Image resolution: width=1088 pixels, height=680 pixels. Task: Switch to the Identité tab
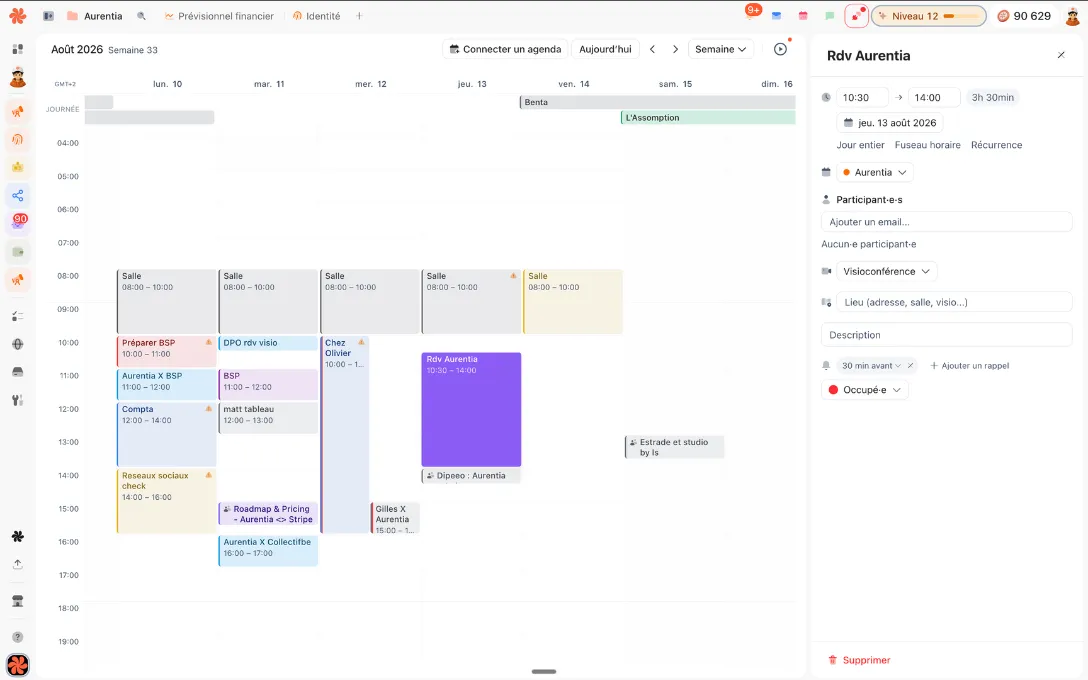[x=317, y=16]
